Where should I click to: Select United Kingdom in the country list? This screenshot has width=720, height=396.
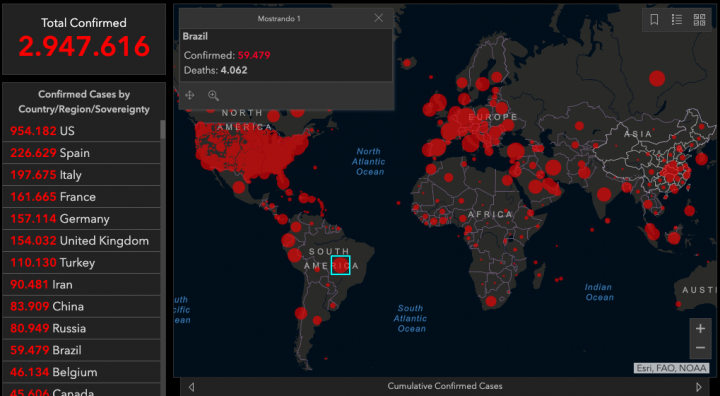81,241
